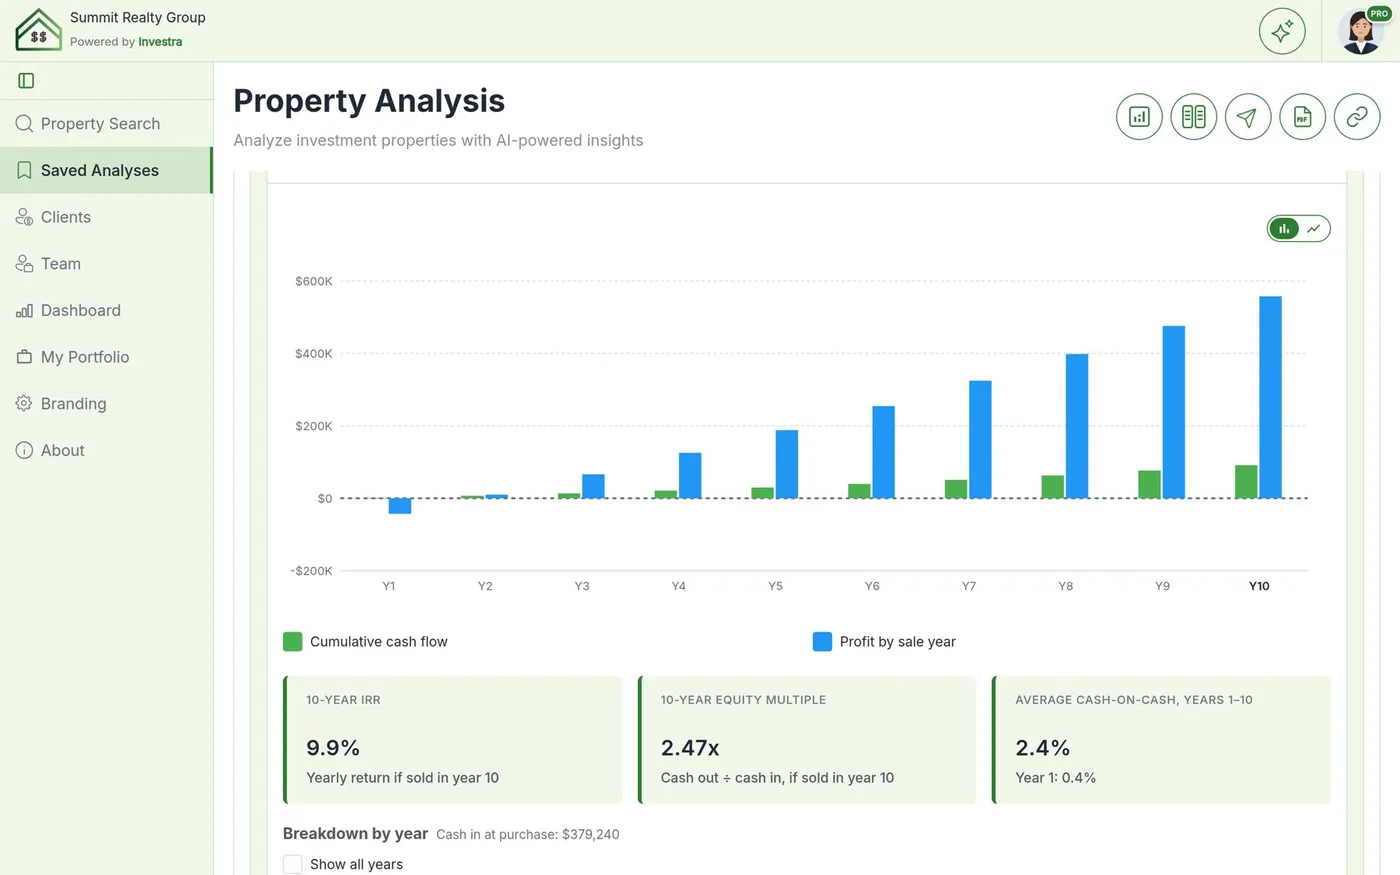Screen dimensions: 1400x875
Task: Open the AI sparkle assistant button
Action: (1282, 31)
